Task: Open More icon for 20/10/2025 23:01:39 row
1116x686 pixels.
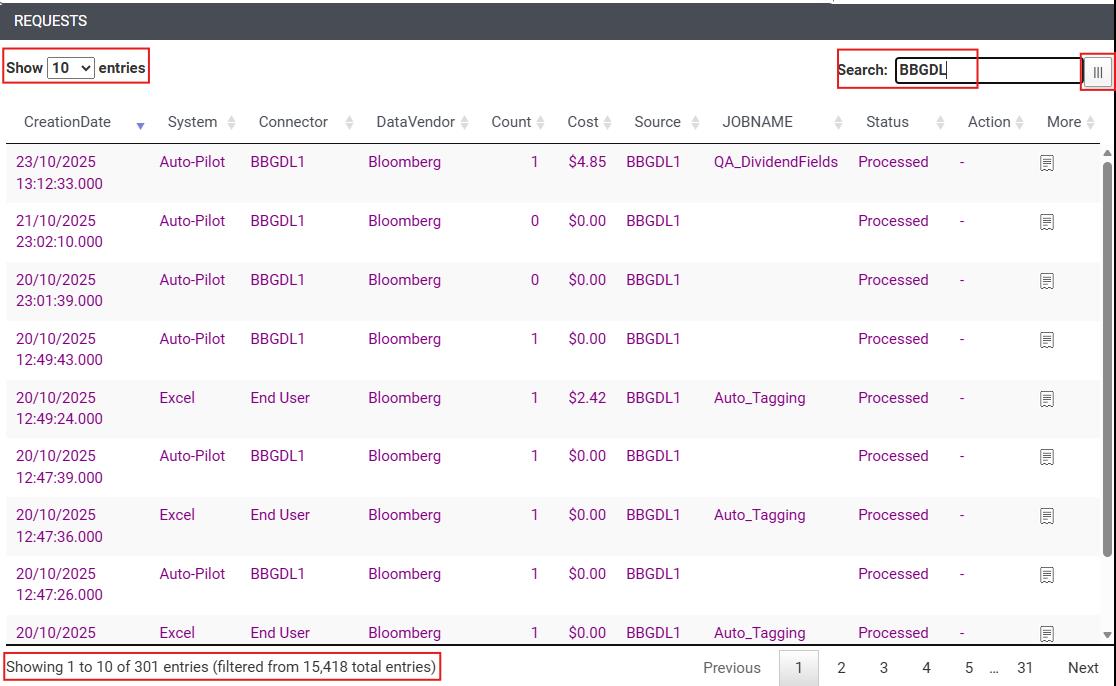Action: (1047, 281)
